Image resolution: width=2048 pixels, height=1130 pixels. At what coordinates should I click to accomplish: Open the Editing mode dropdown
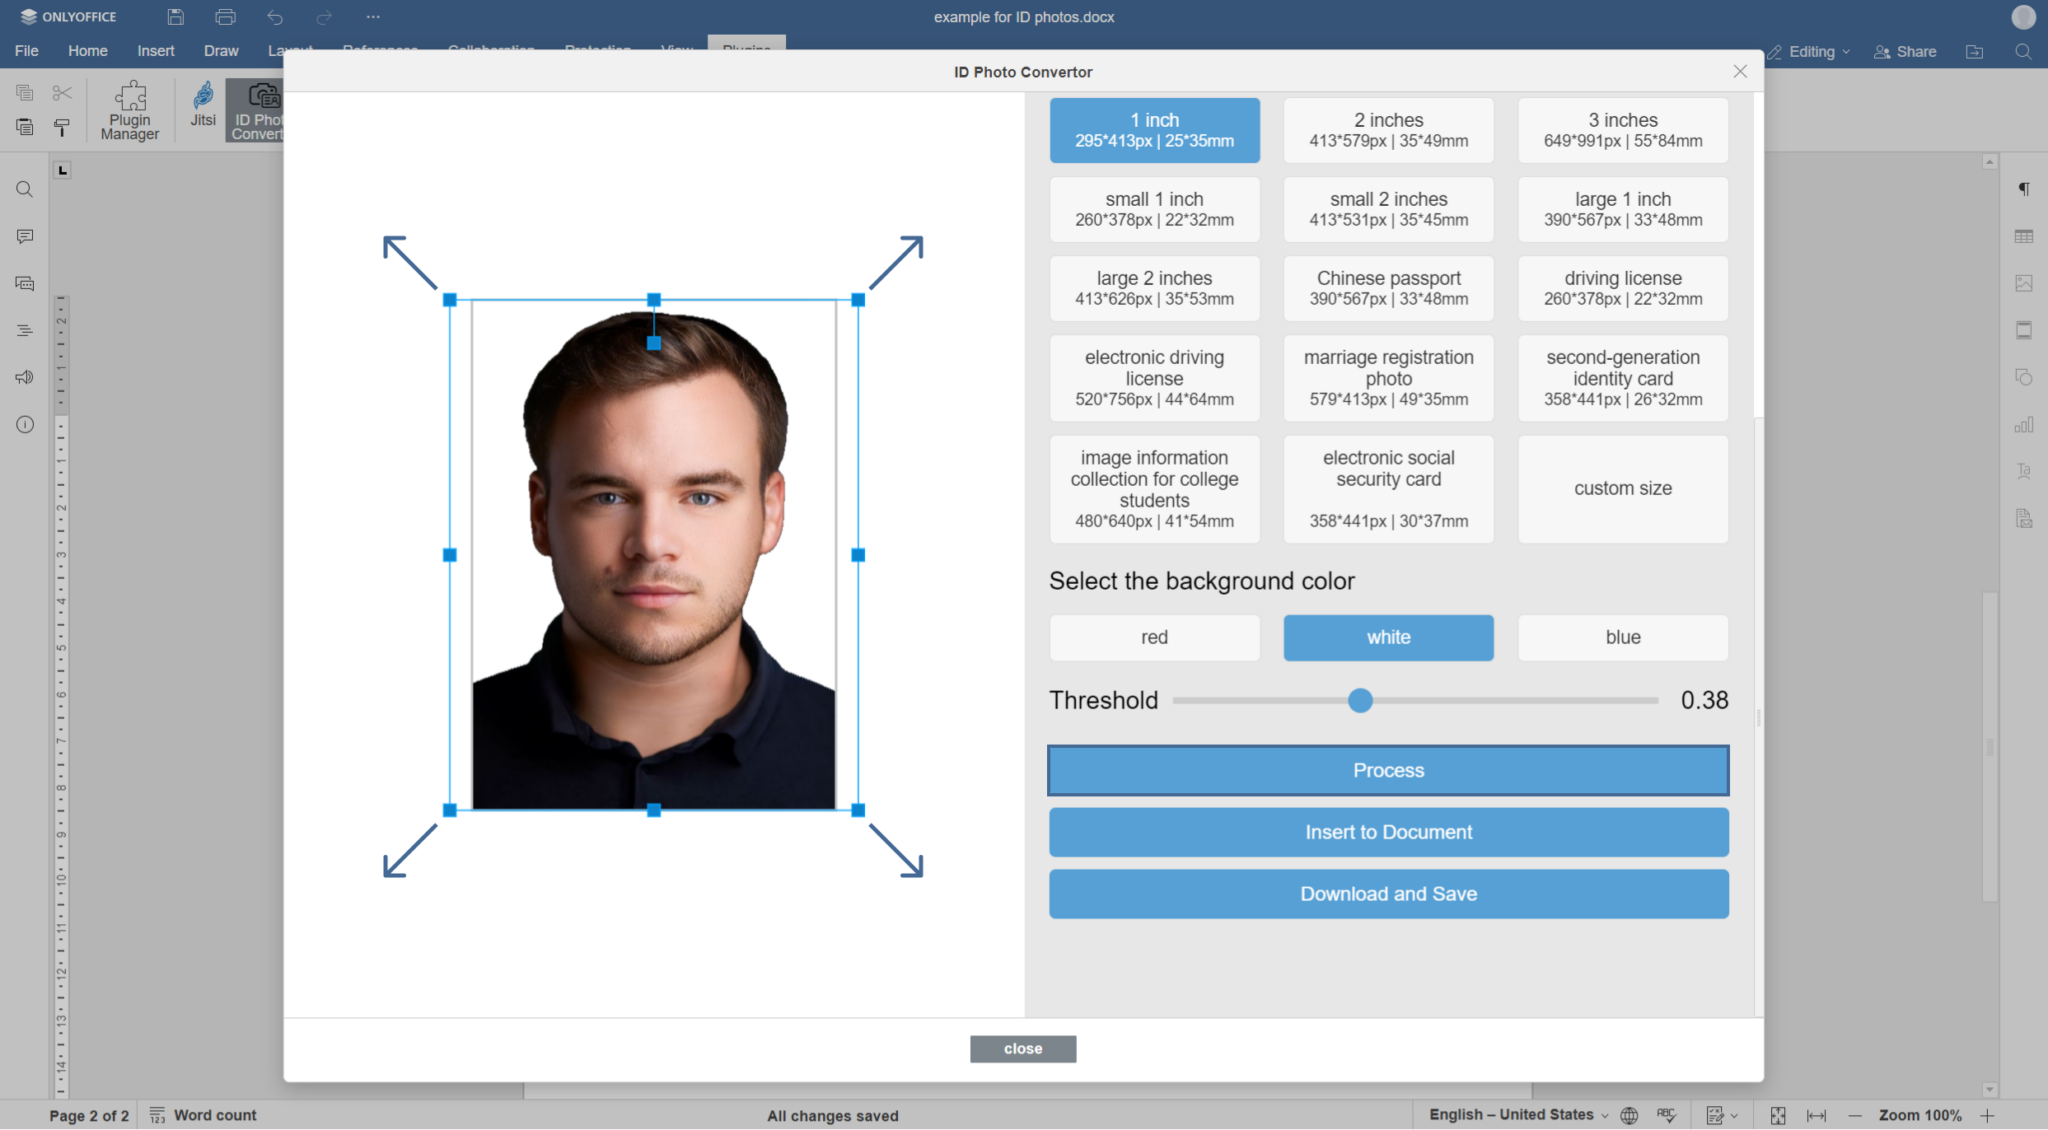(1808, 51)
